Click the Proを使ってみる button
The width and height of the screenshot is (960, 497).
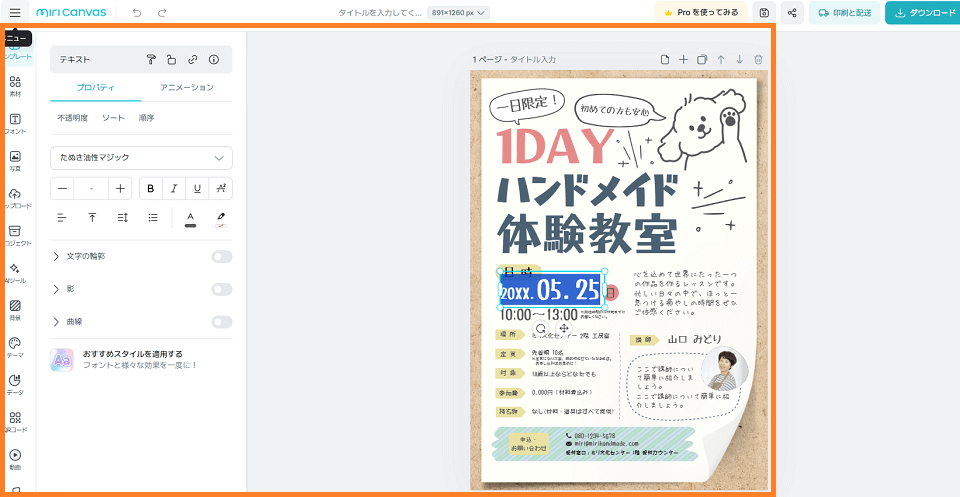[701, 12]
